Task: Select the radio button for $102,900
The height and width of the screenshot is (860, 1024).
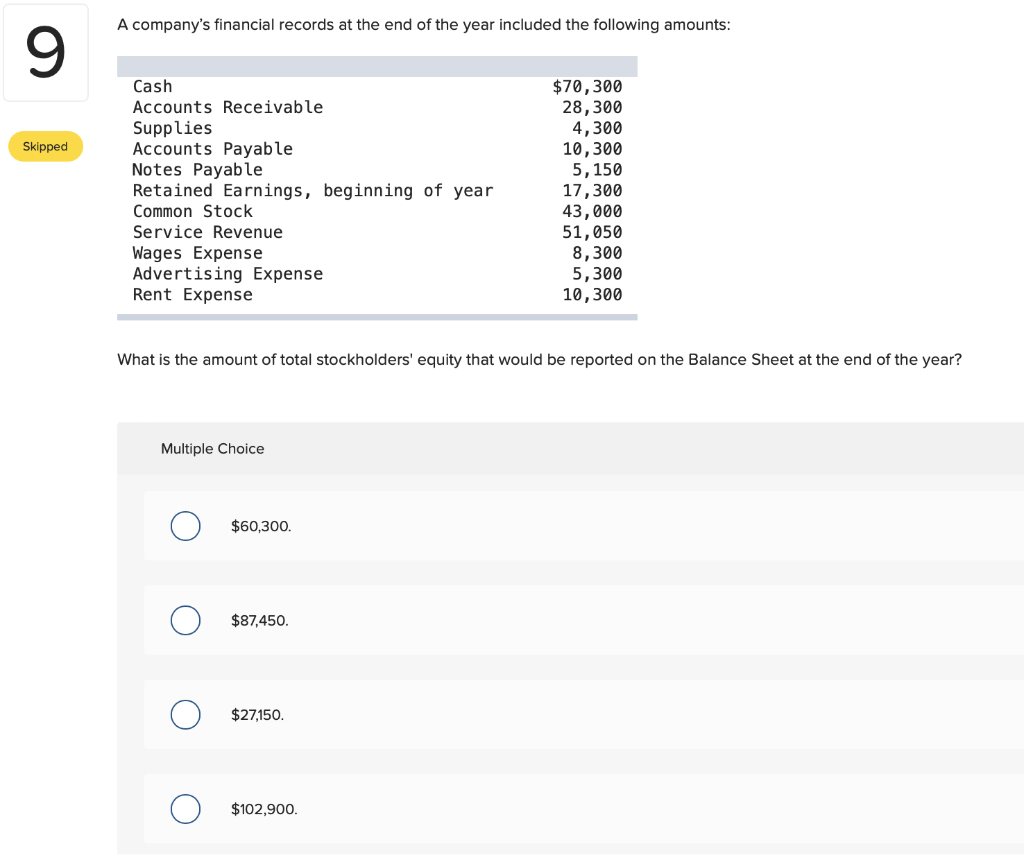Action: point(185,808)
